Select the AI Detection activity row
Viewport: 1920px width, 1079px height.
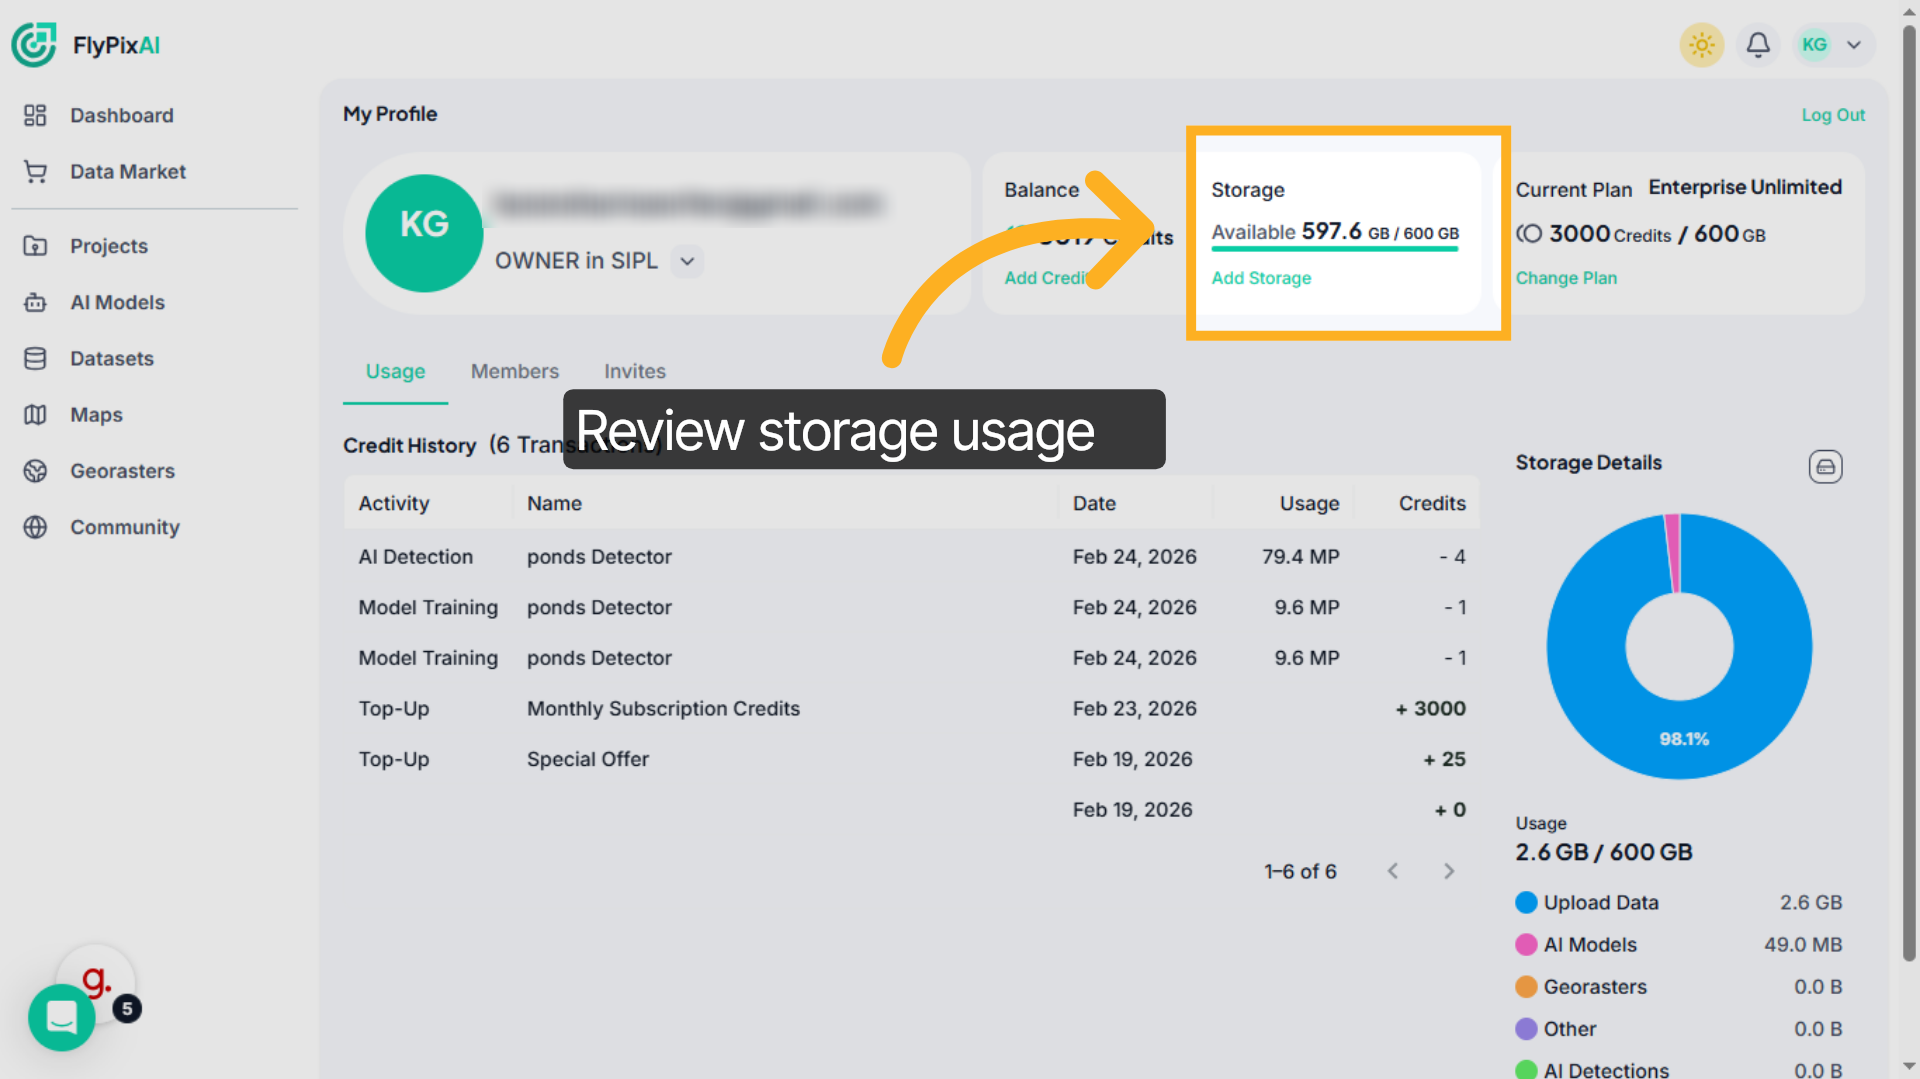click(x=911, y=557)
